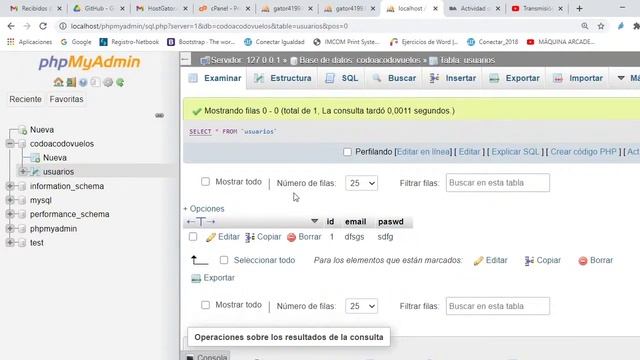The height and width of the screenshot is (360, 640).
Task: Click the site info icon in address bar
Action: pyautogui.click(x=62, y=26)
